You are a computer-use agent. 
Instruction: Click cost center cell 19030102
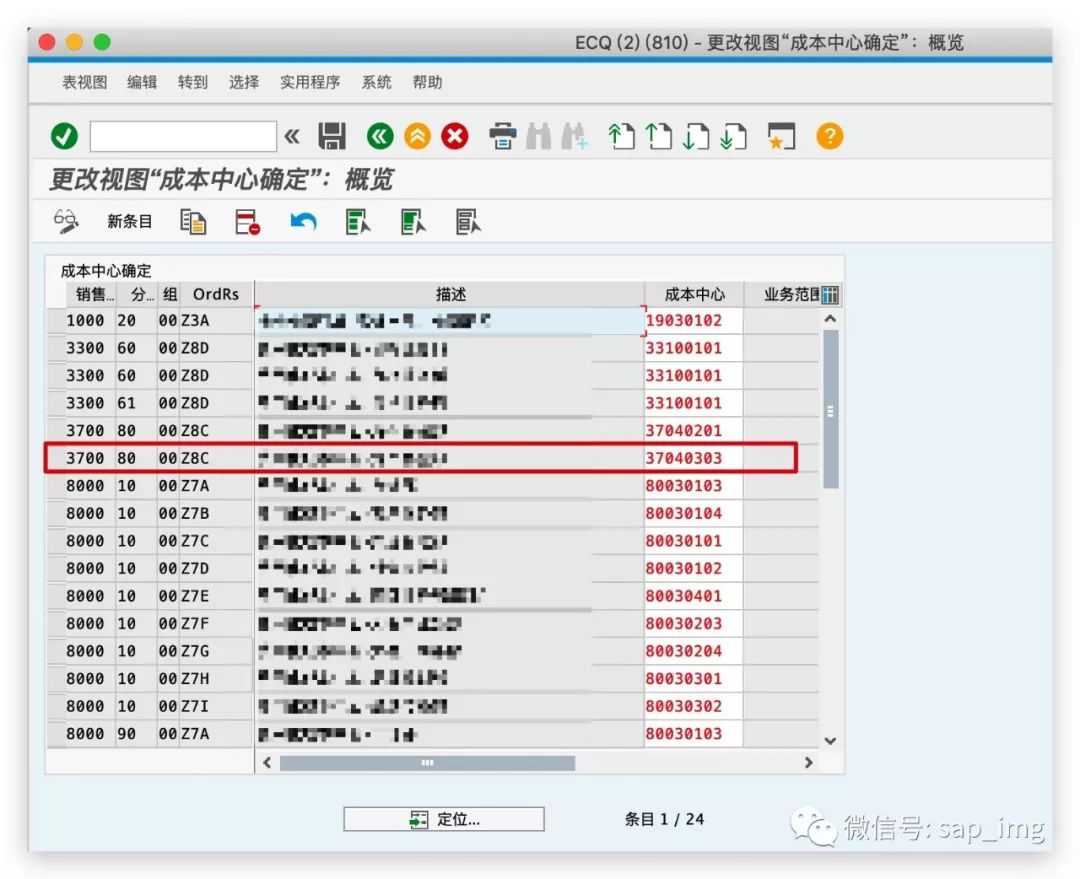(694, 320)
